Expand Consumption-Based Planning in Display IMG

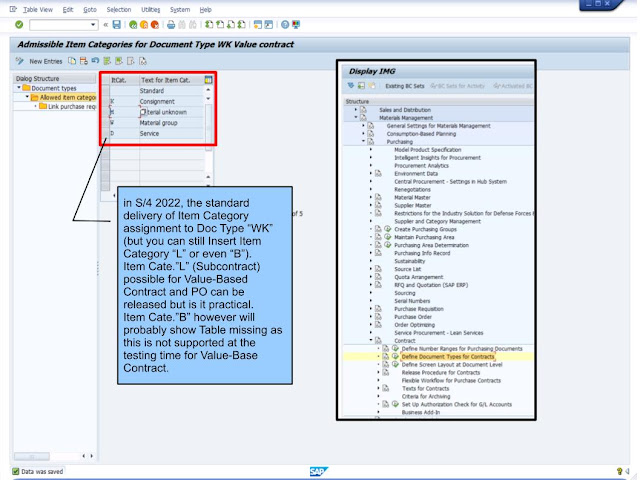click(363, 133)
